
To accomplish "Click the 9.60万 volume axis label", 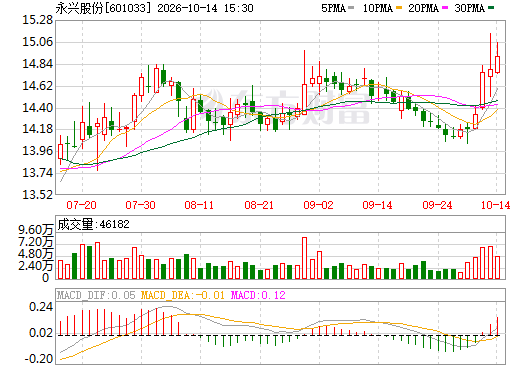I will click(x=36, y=230).
